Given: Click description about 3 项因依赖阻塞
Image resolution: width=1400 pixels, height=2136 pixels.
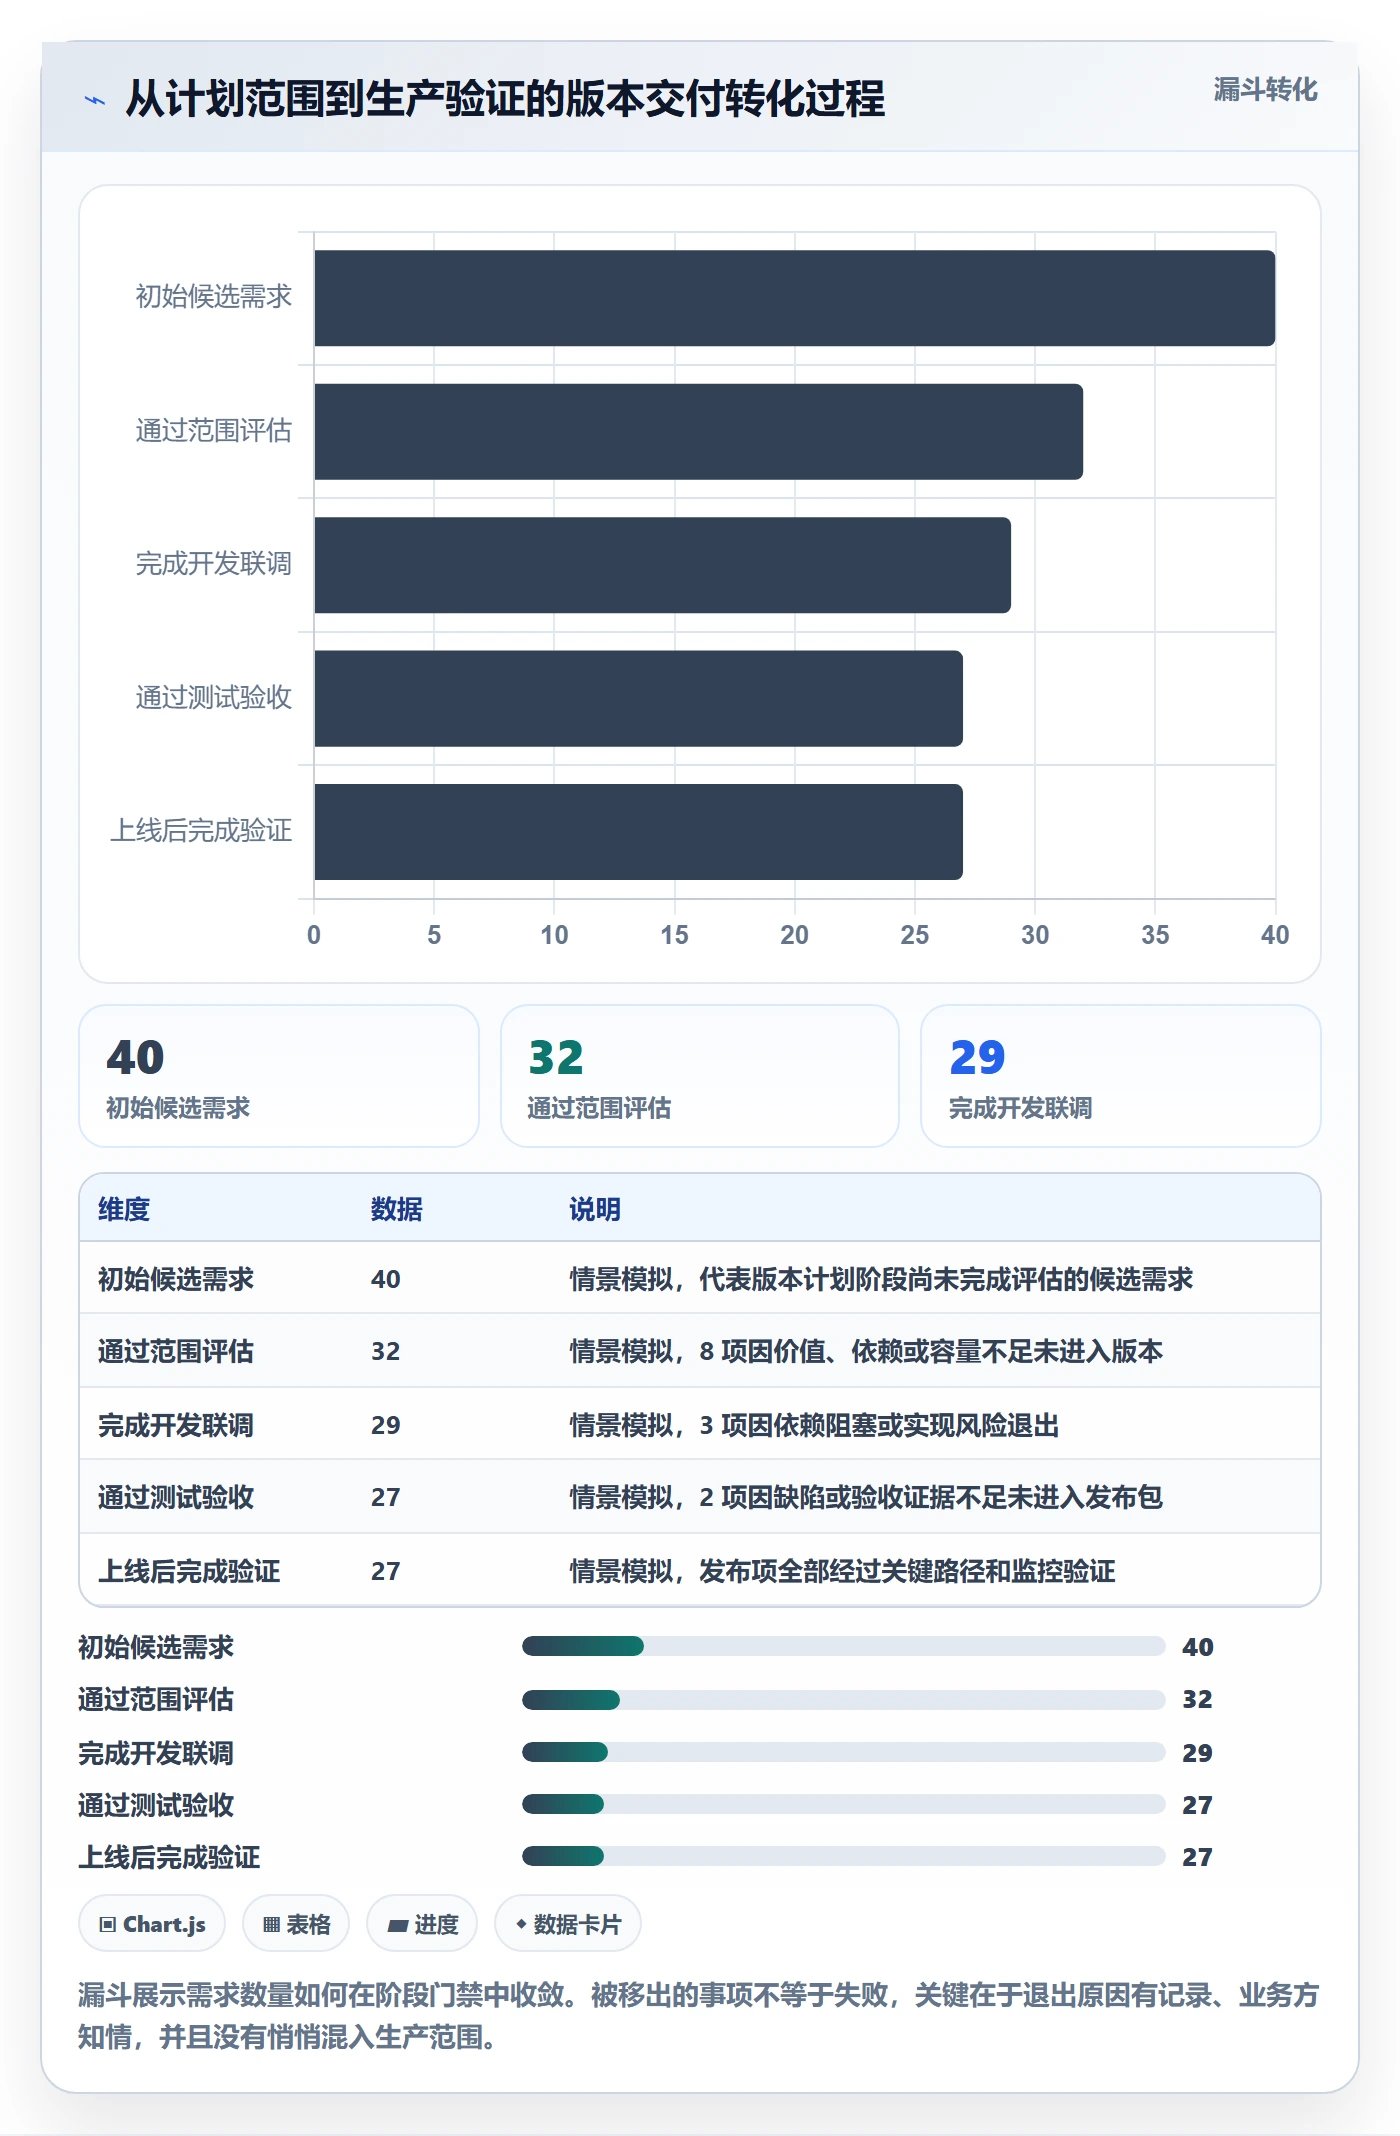Looking at the screenshot, I should click(814, 1425).
